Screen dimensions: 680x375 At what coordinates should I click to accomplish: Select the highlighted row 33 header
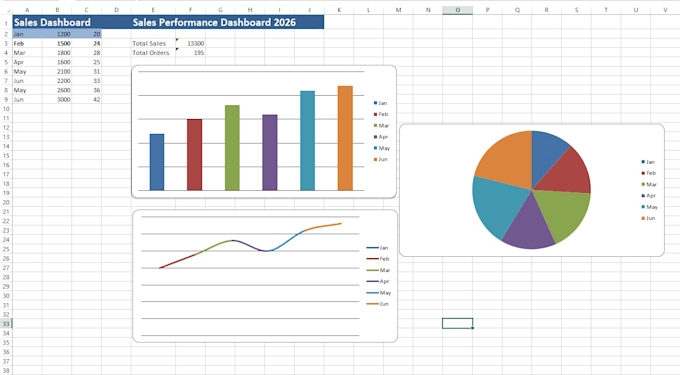[6, 323]
